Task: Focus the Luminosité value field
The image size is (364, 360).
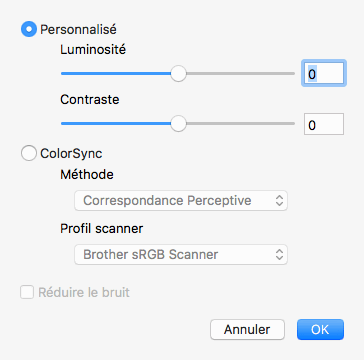Action: pyautogui.click(x=324, y=73)
